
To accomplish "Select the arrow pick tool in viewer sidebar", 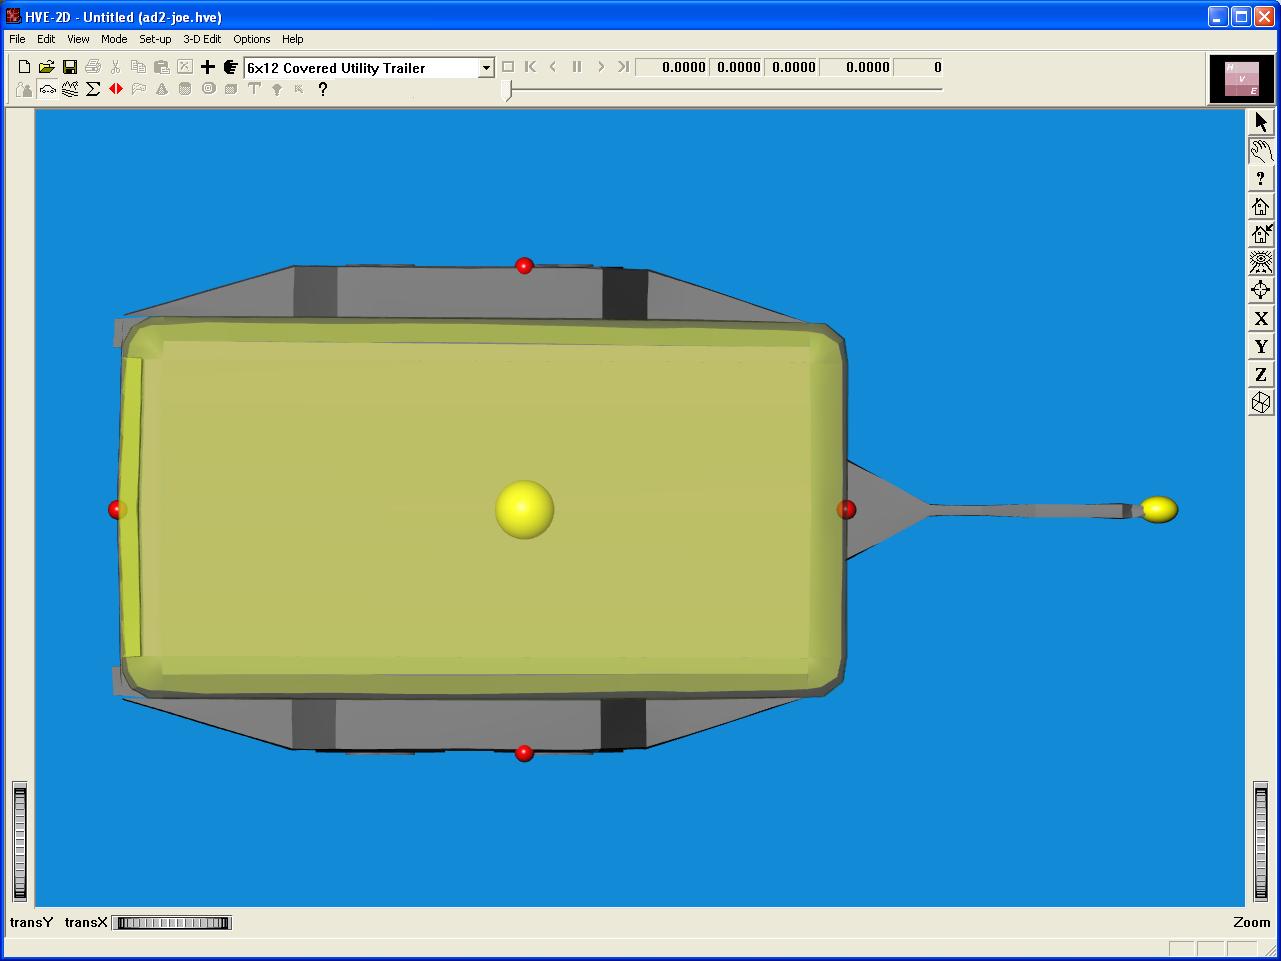I will coord(1260,122).
